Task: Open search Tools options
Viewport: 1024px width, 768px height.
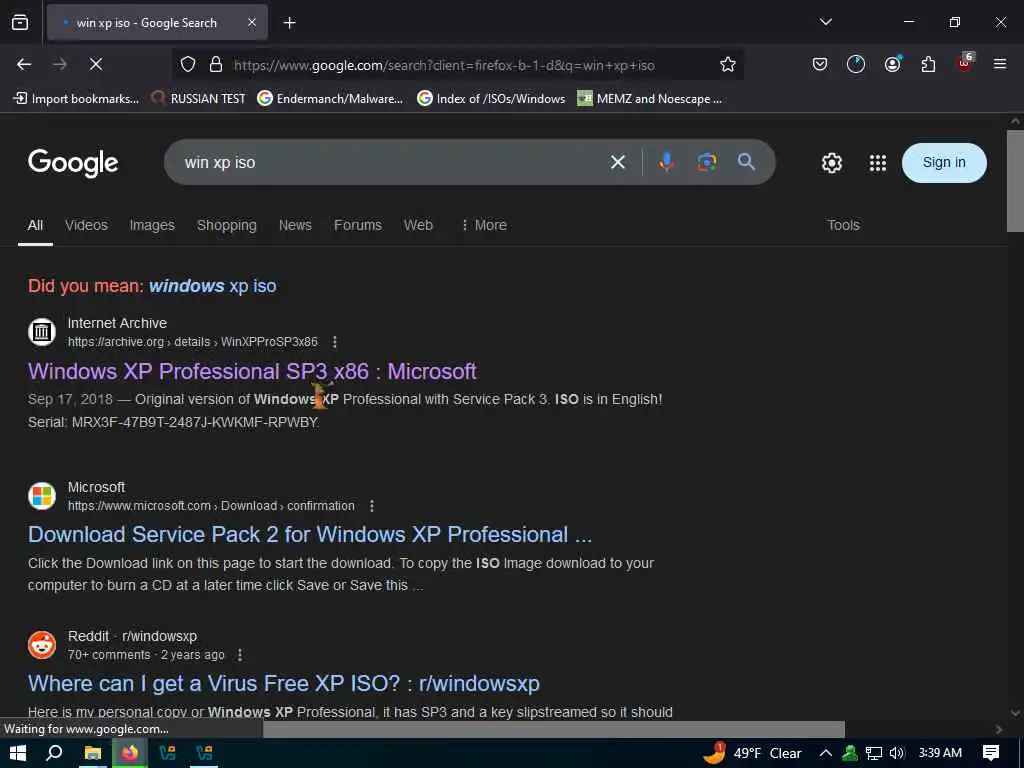Action: click(x=843, y=225)
